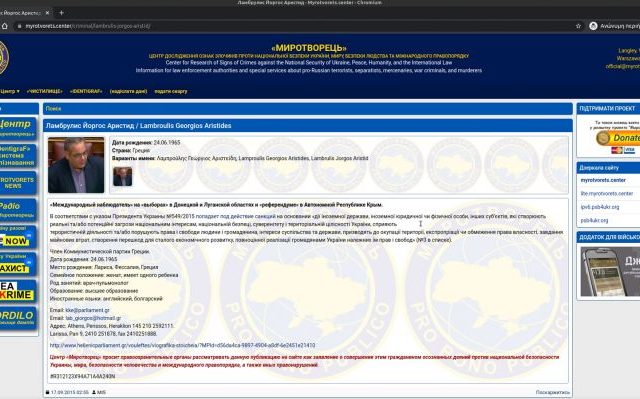This screenshot has width=640, height=399.
Task: Click the record hash code at the bottom
Action: tap(82, 376)
